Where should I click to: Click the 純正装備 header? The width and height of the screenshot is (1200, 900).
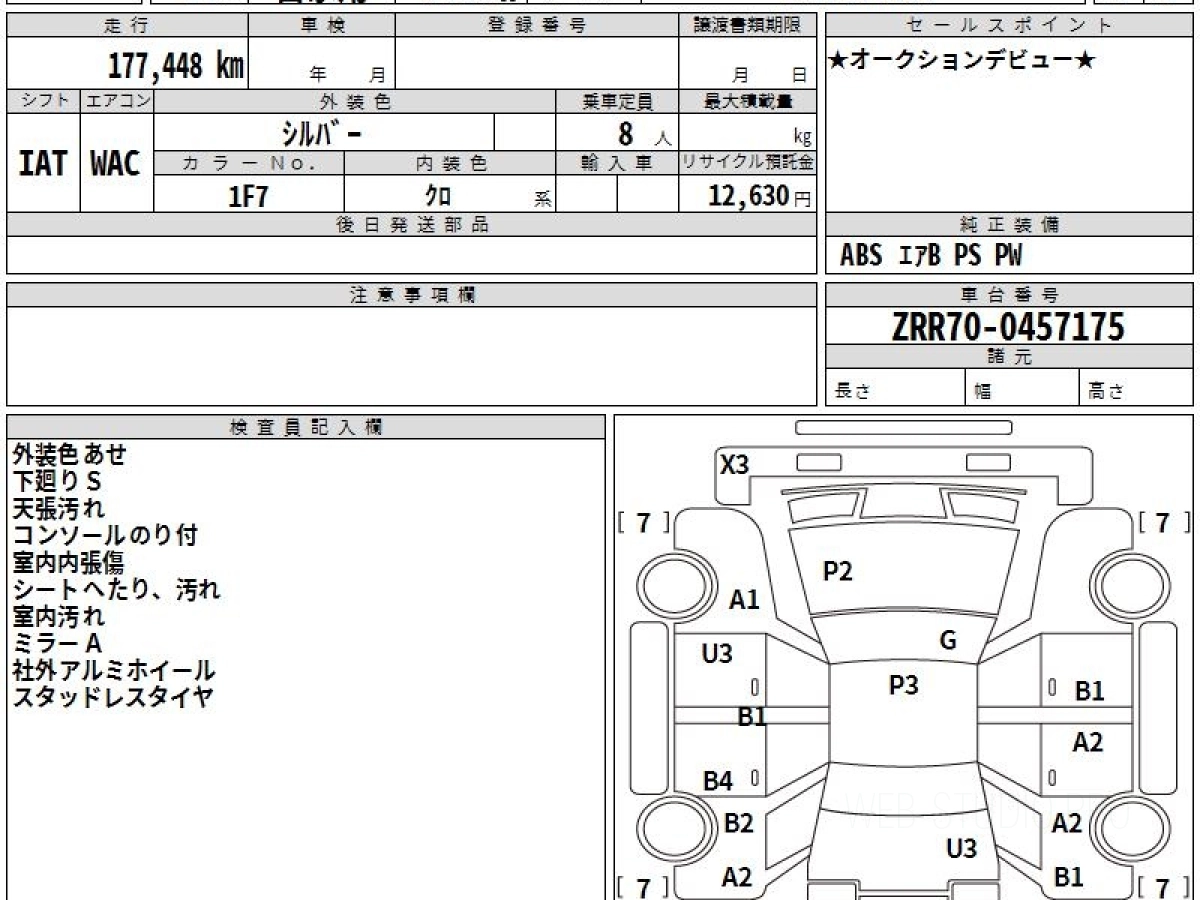click(x=1009, y=225)
